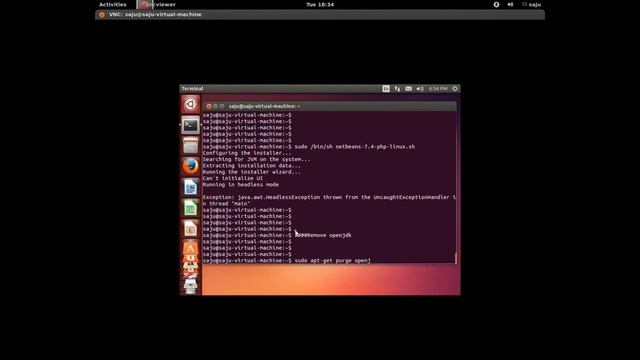The width and height of the screenshot is (640, 360).
Task: Open the accessibility icon in GNOME top bar
Action: click(496, 4)
